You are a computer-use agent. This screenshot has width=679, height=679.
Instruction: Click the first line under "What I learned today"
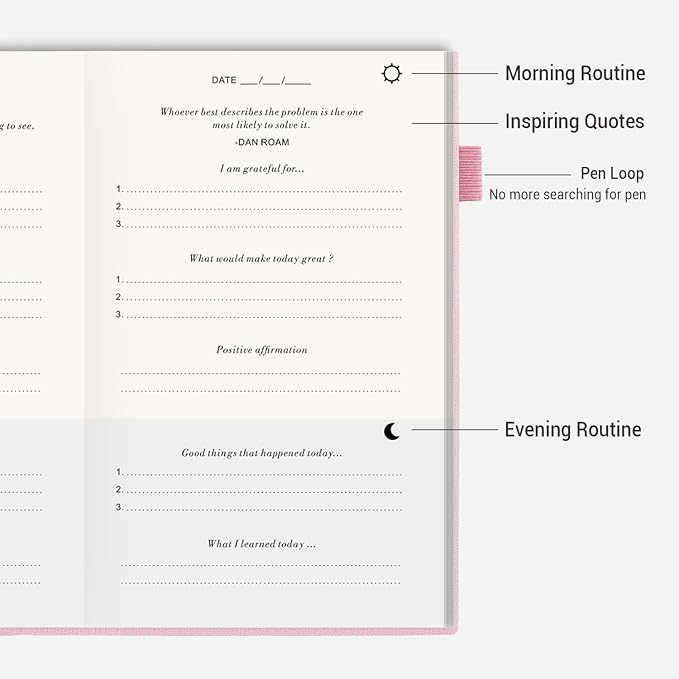261,565
